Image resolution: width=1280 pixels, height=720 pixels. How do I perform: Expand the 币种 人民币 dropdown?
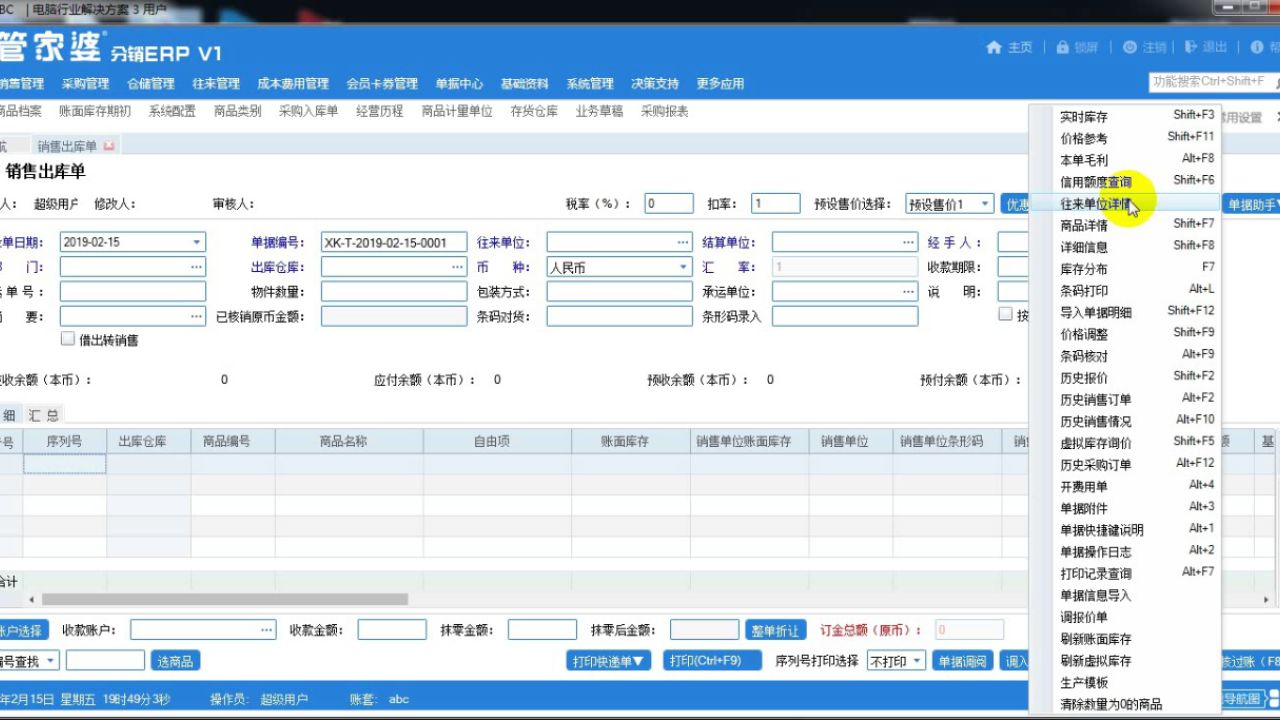(683, 267)
